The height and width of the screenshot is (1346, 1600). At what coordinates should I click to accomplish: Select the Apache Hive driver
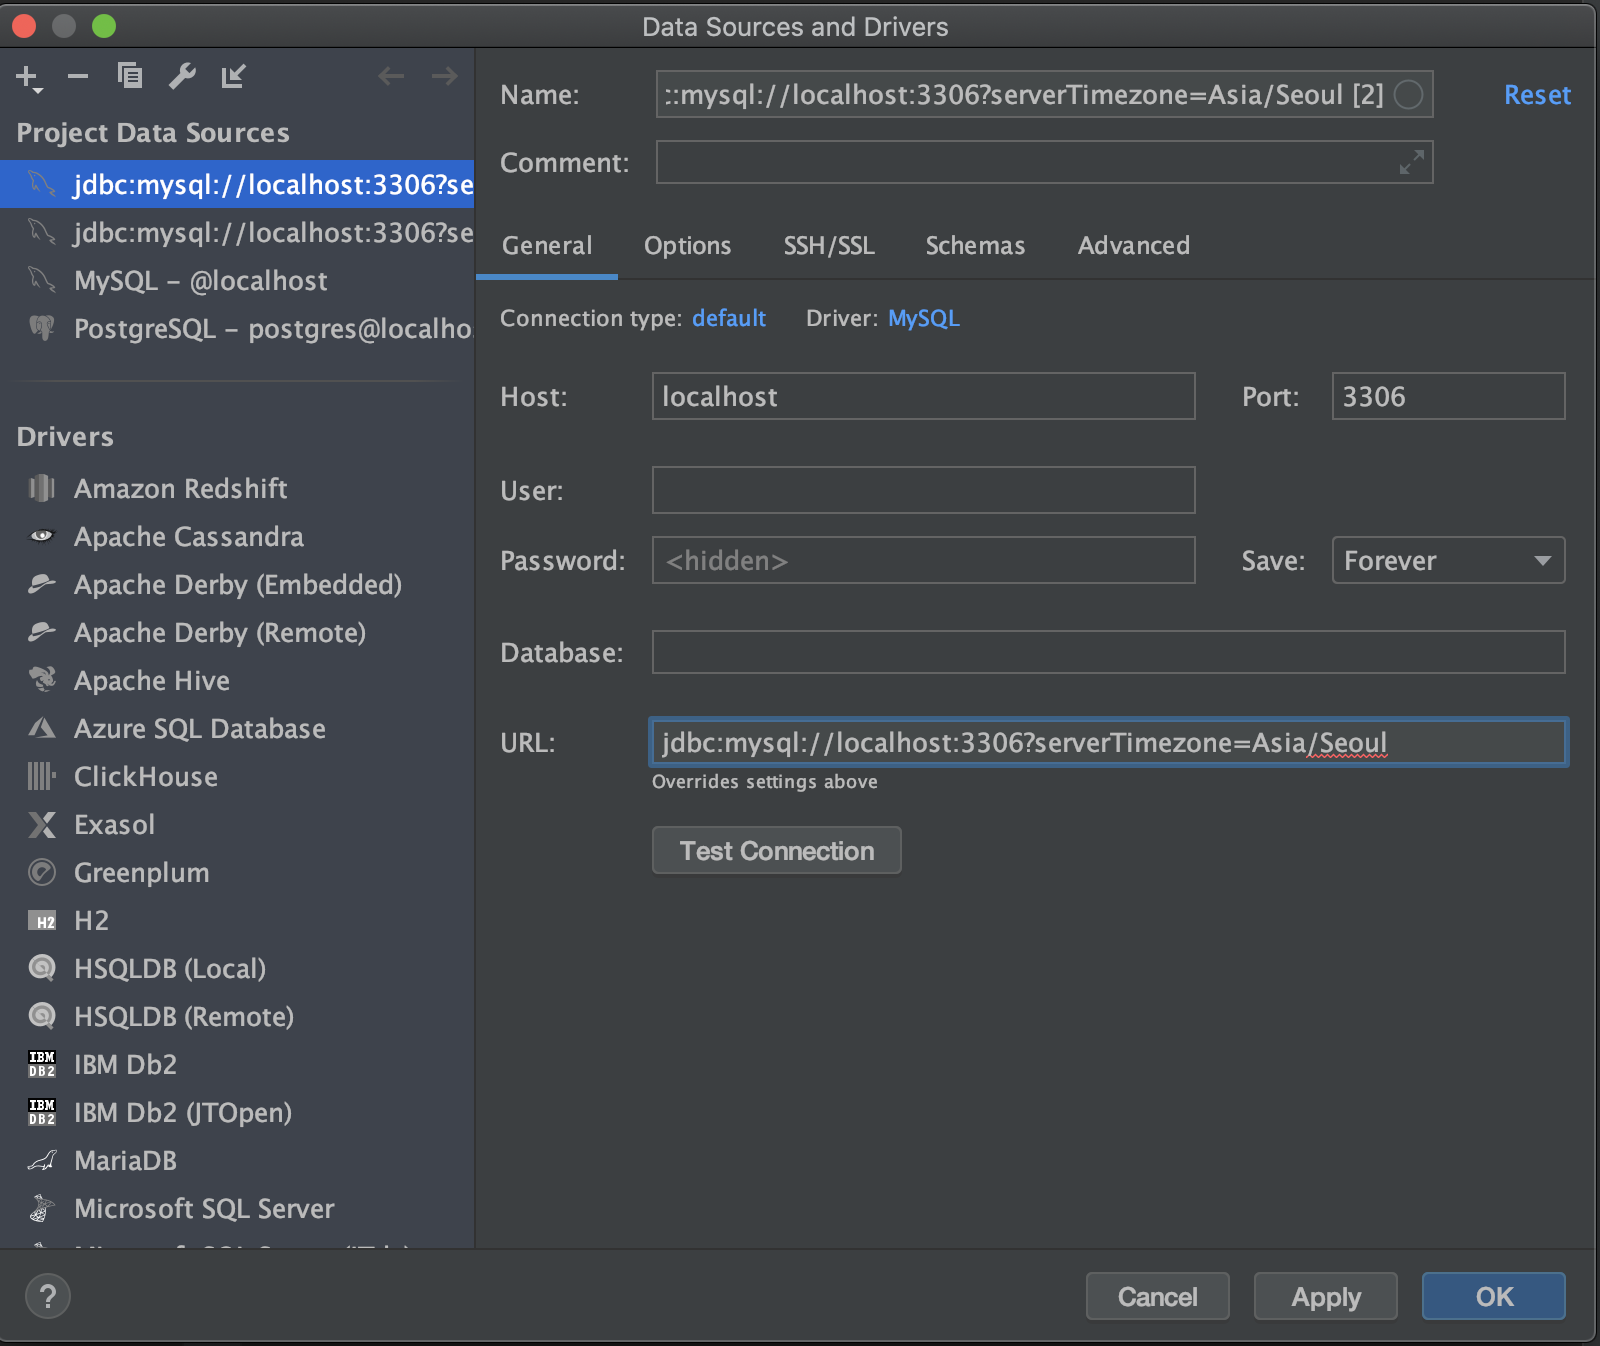point(237,680)
